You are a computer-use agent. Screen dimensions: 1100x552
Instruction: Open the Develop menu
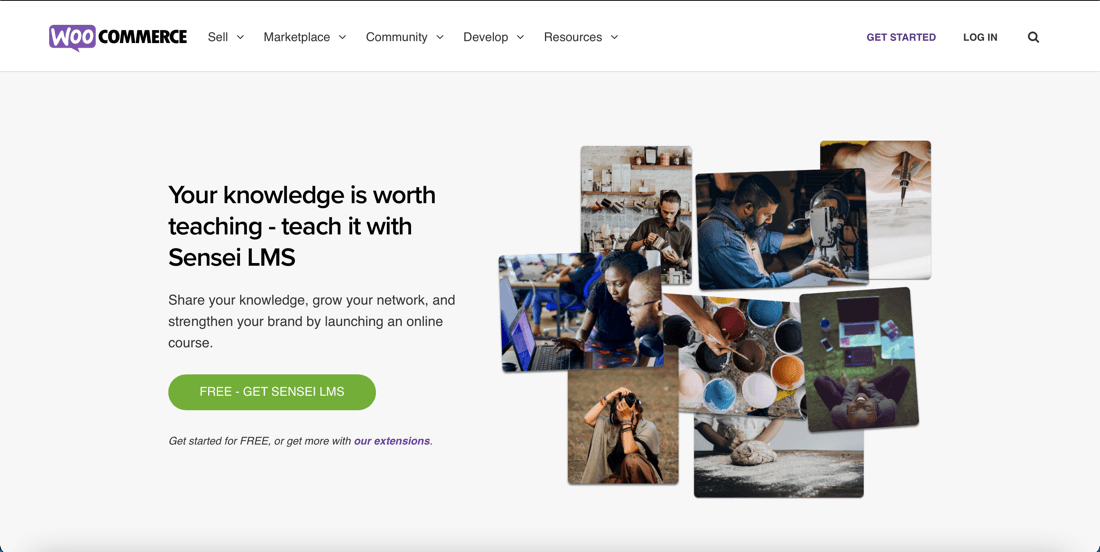pyautogui.click(x=485, y=37)
